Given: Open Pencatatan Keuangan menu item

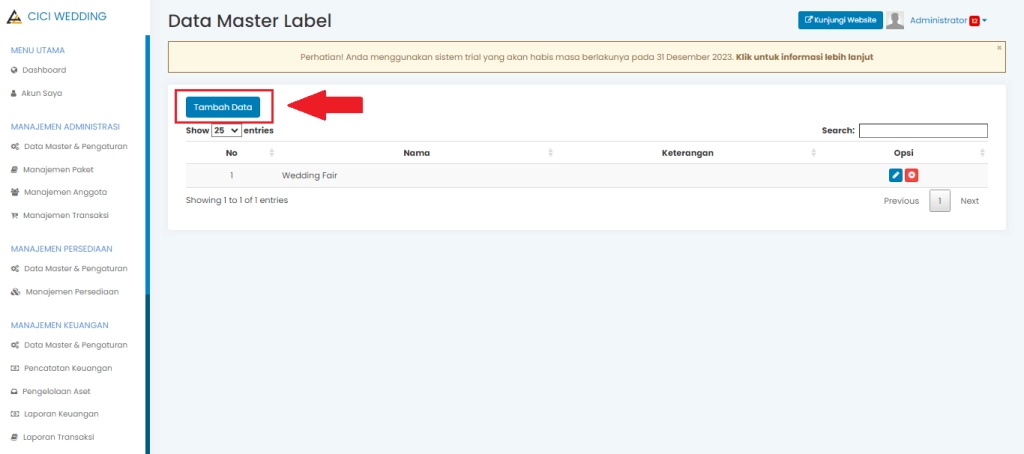Looking at the screenshot, I should point(68,368).
